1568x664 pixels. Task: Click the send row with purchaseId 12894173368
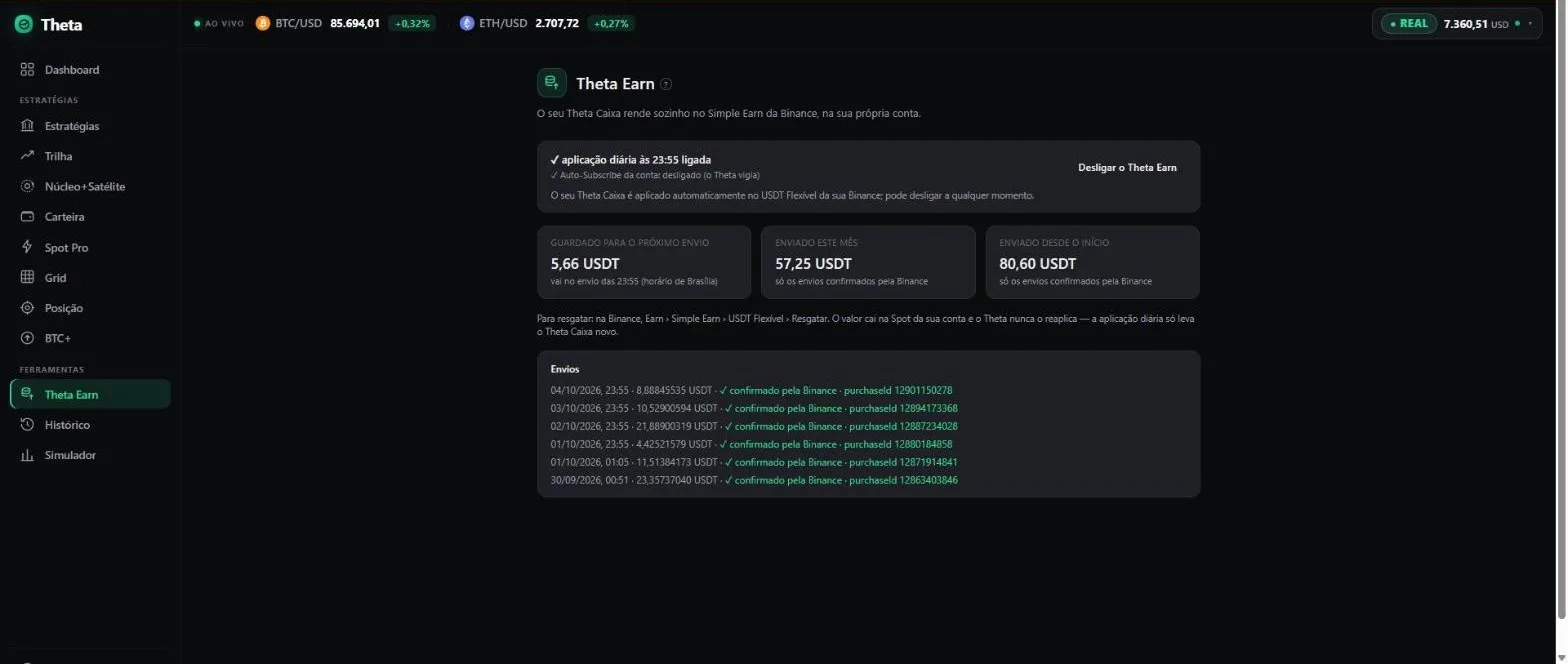click(754, 408)
